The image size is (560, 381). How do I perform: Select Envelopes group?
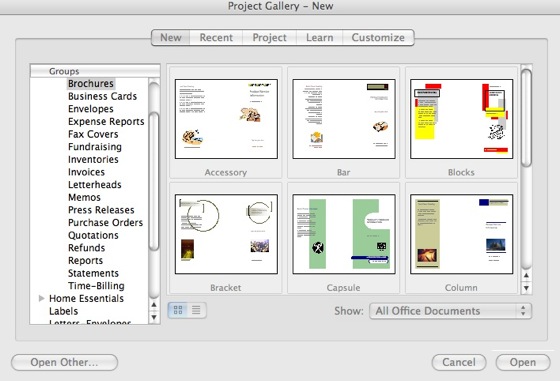[91, 109]
